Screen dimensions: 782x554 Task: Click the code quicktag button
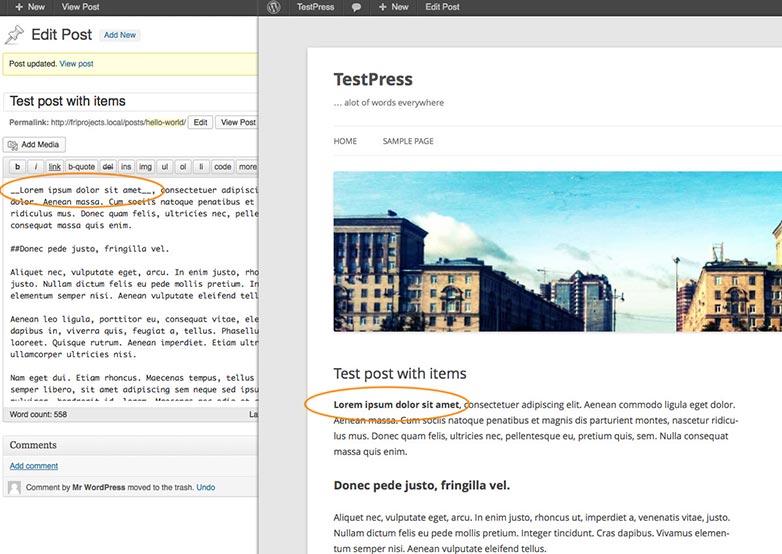point(222,167)
